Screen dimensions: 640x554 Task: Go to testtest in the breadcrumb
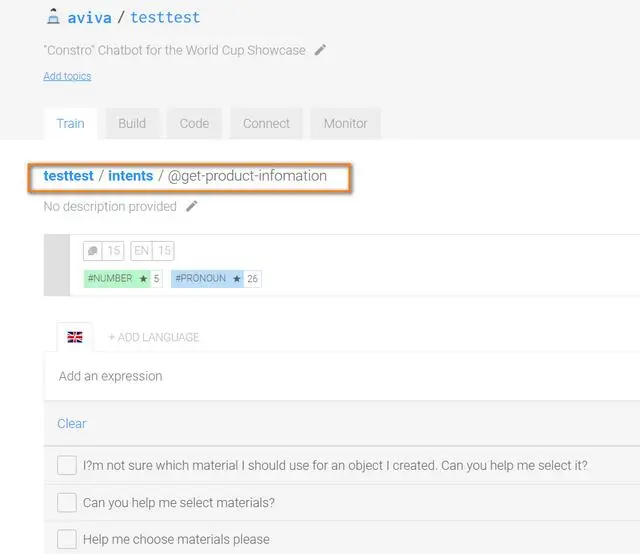69,176
